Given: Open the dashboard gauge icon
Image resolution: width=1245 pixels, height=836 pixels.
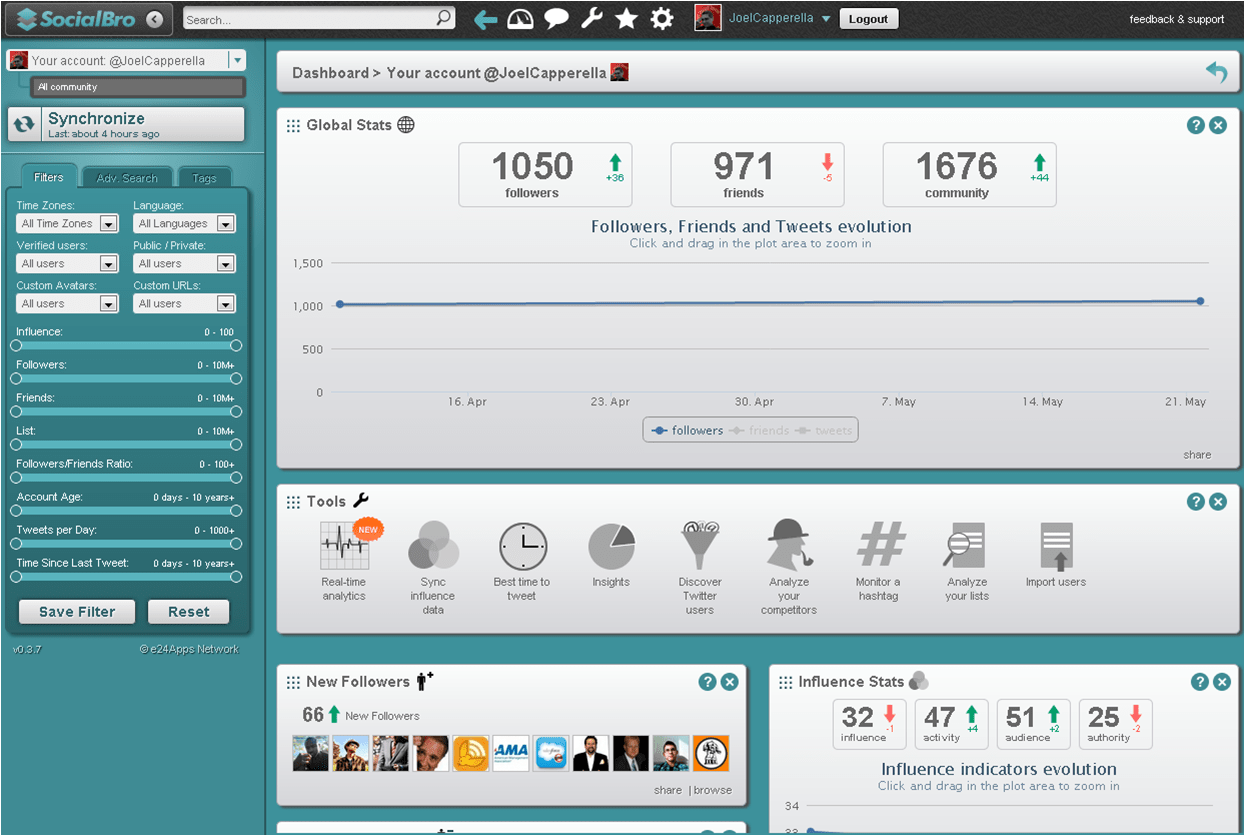Looking at the screenshot, I should (521, 19).
